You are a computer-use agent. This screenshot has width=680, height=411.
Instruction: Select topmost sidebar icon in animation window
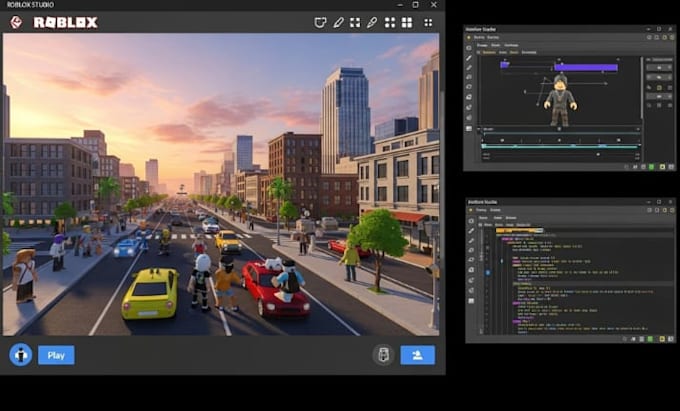pyautogui.click(x=469, y=48)
